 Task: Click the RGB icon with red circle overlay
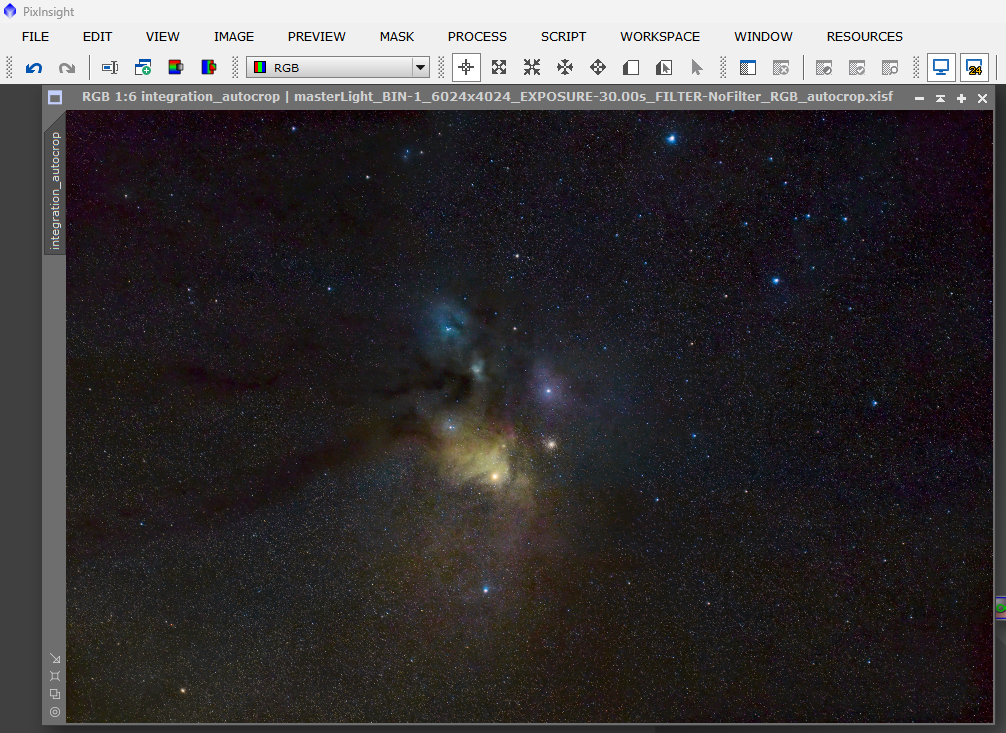(209, 67)
